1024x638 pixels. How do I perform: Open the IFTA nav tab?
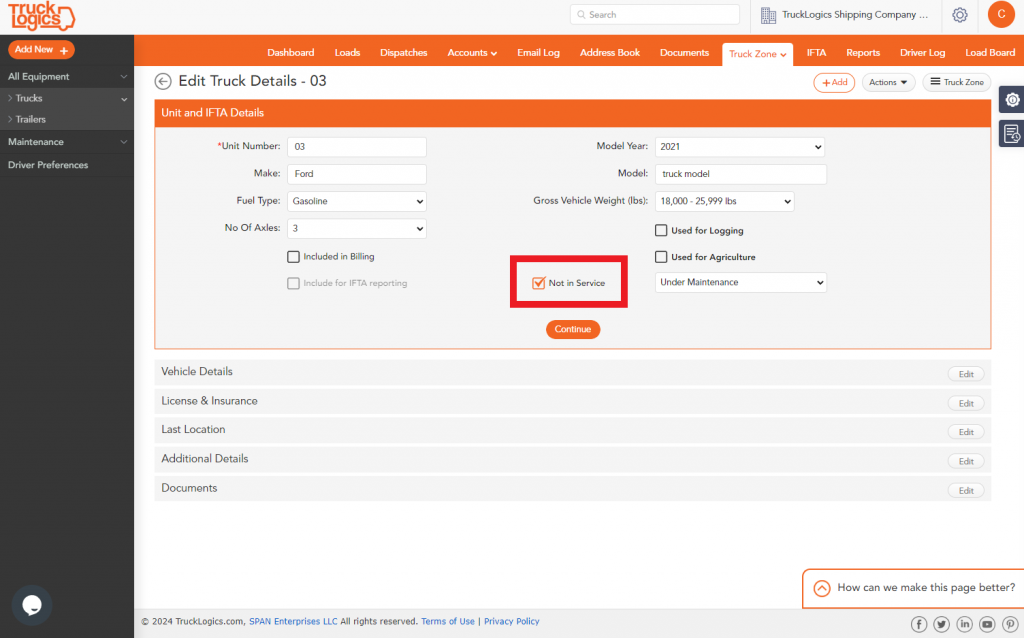pyautogui.click(x=816, y=53)
